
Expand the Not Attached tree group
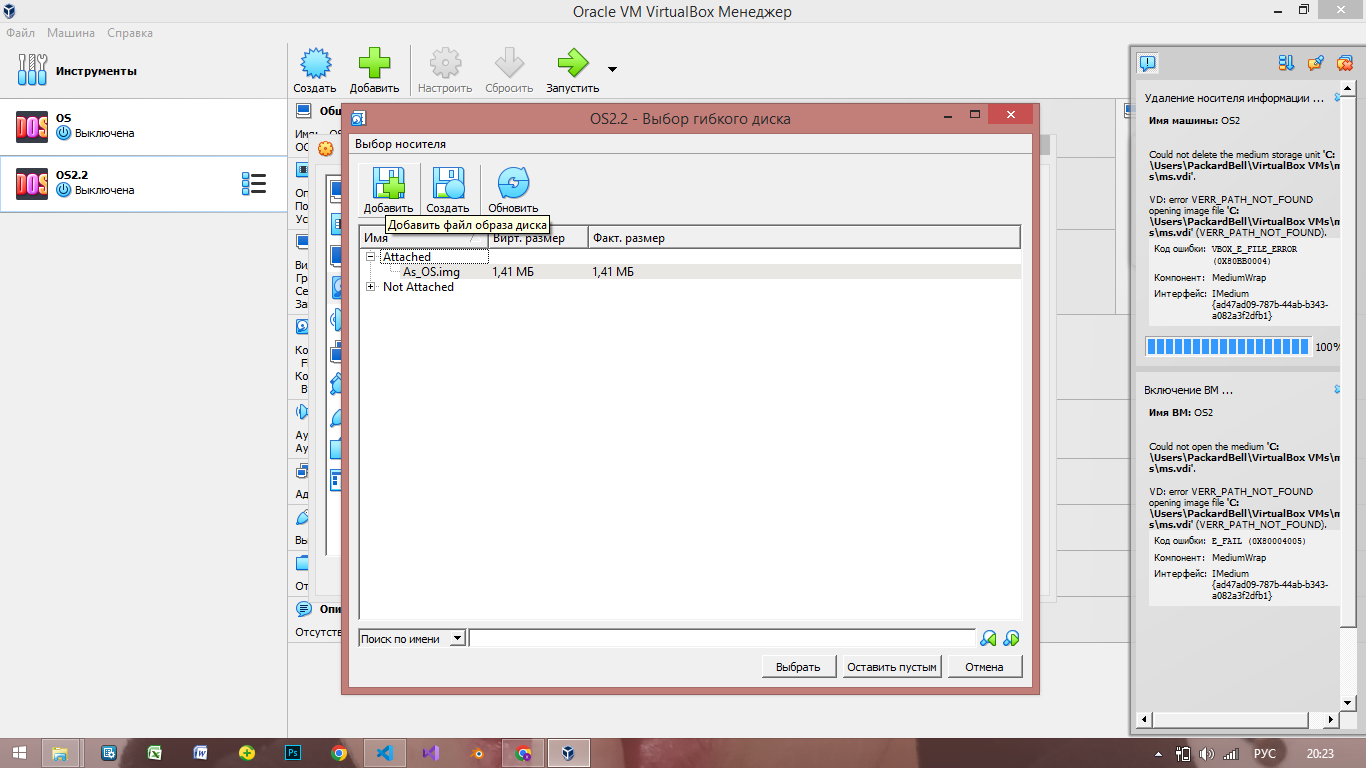[371, 287]
